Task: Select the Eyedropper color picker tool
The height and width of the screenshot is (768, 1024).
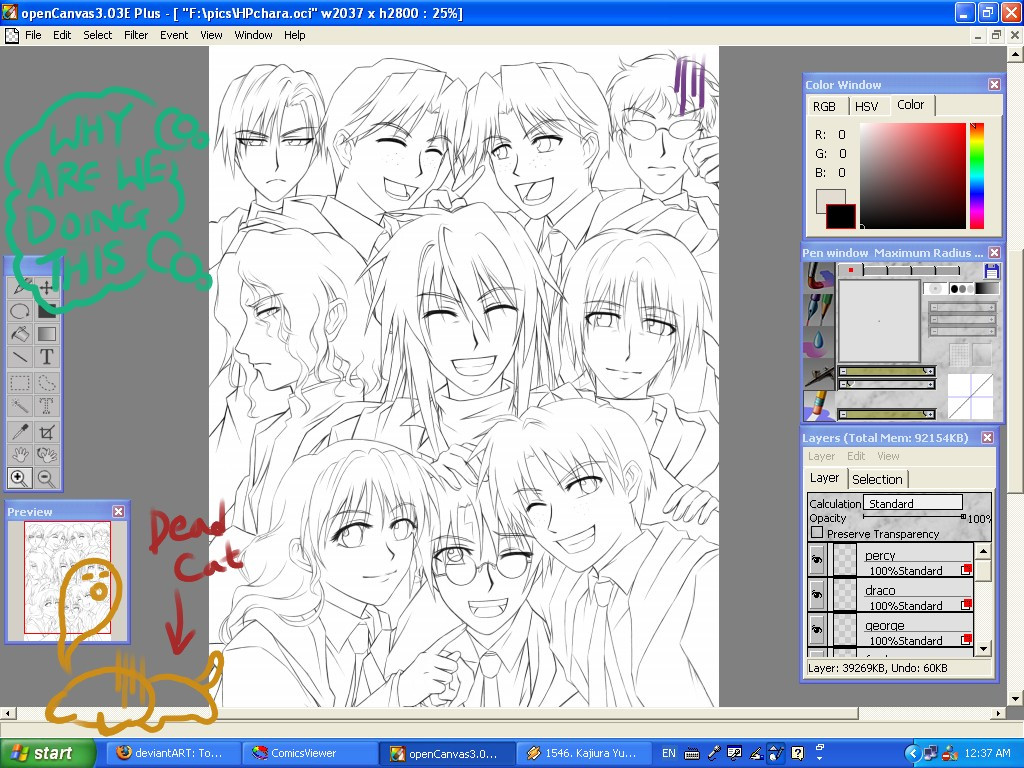Action: [x=20, y=432]
